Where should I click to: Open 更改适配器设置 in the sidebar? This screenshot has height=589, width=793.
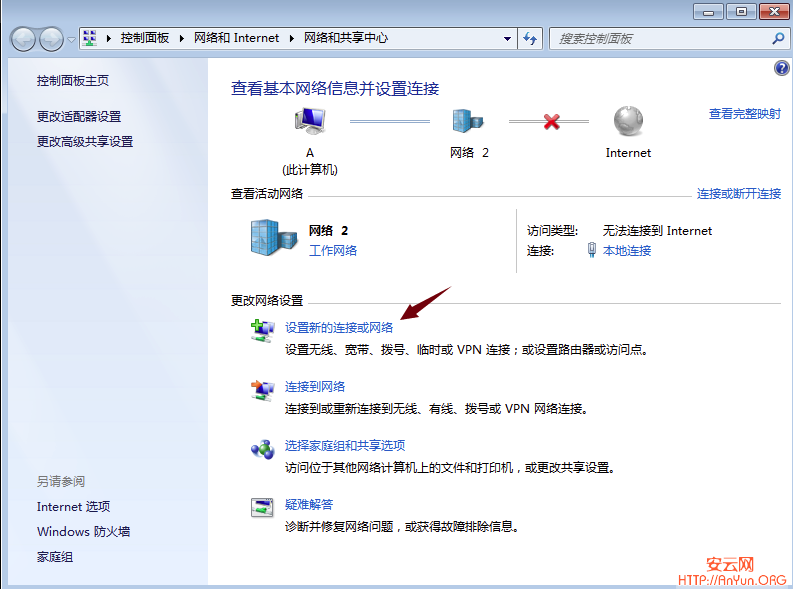(79, 117)
